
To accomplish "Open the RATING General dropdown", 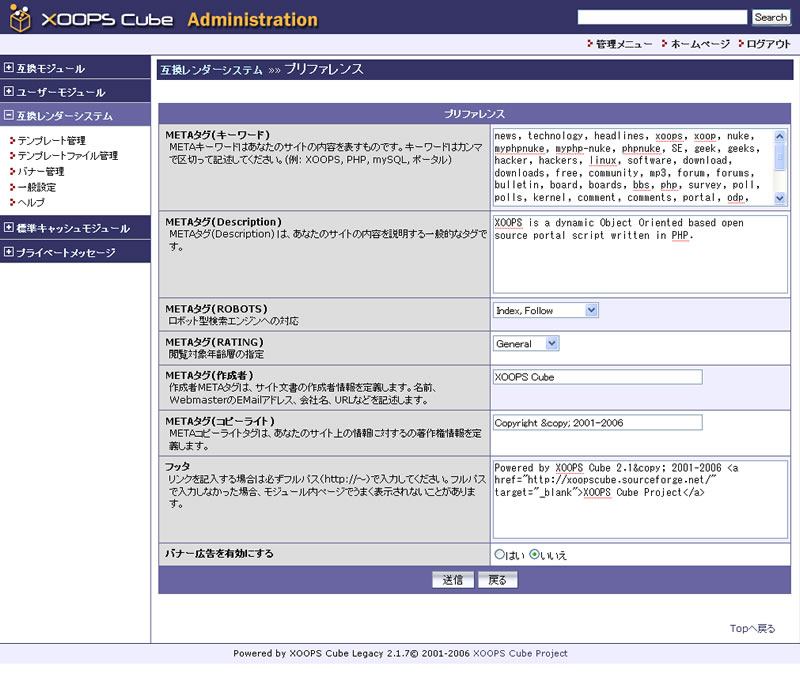I will (526, 343).
